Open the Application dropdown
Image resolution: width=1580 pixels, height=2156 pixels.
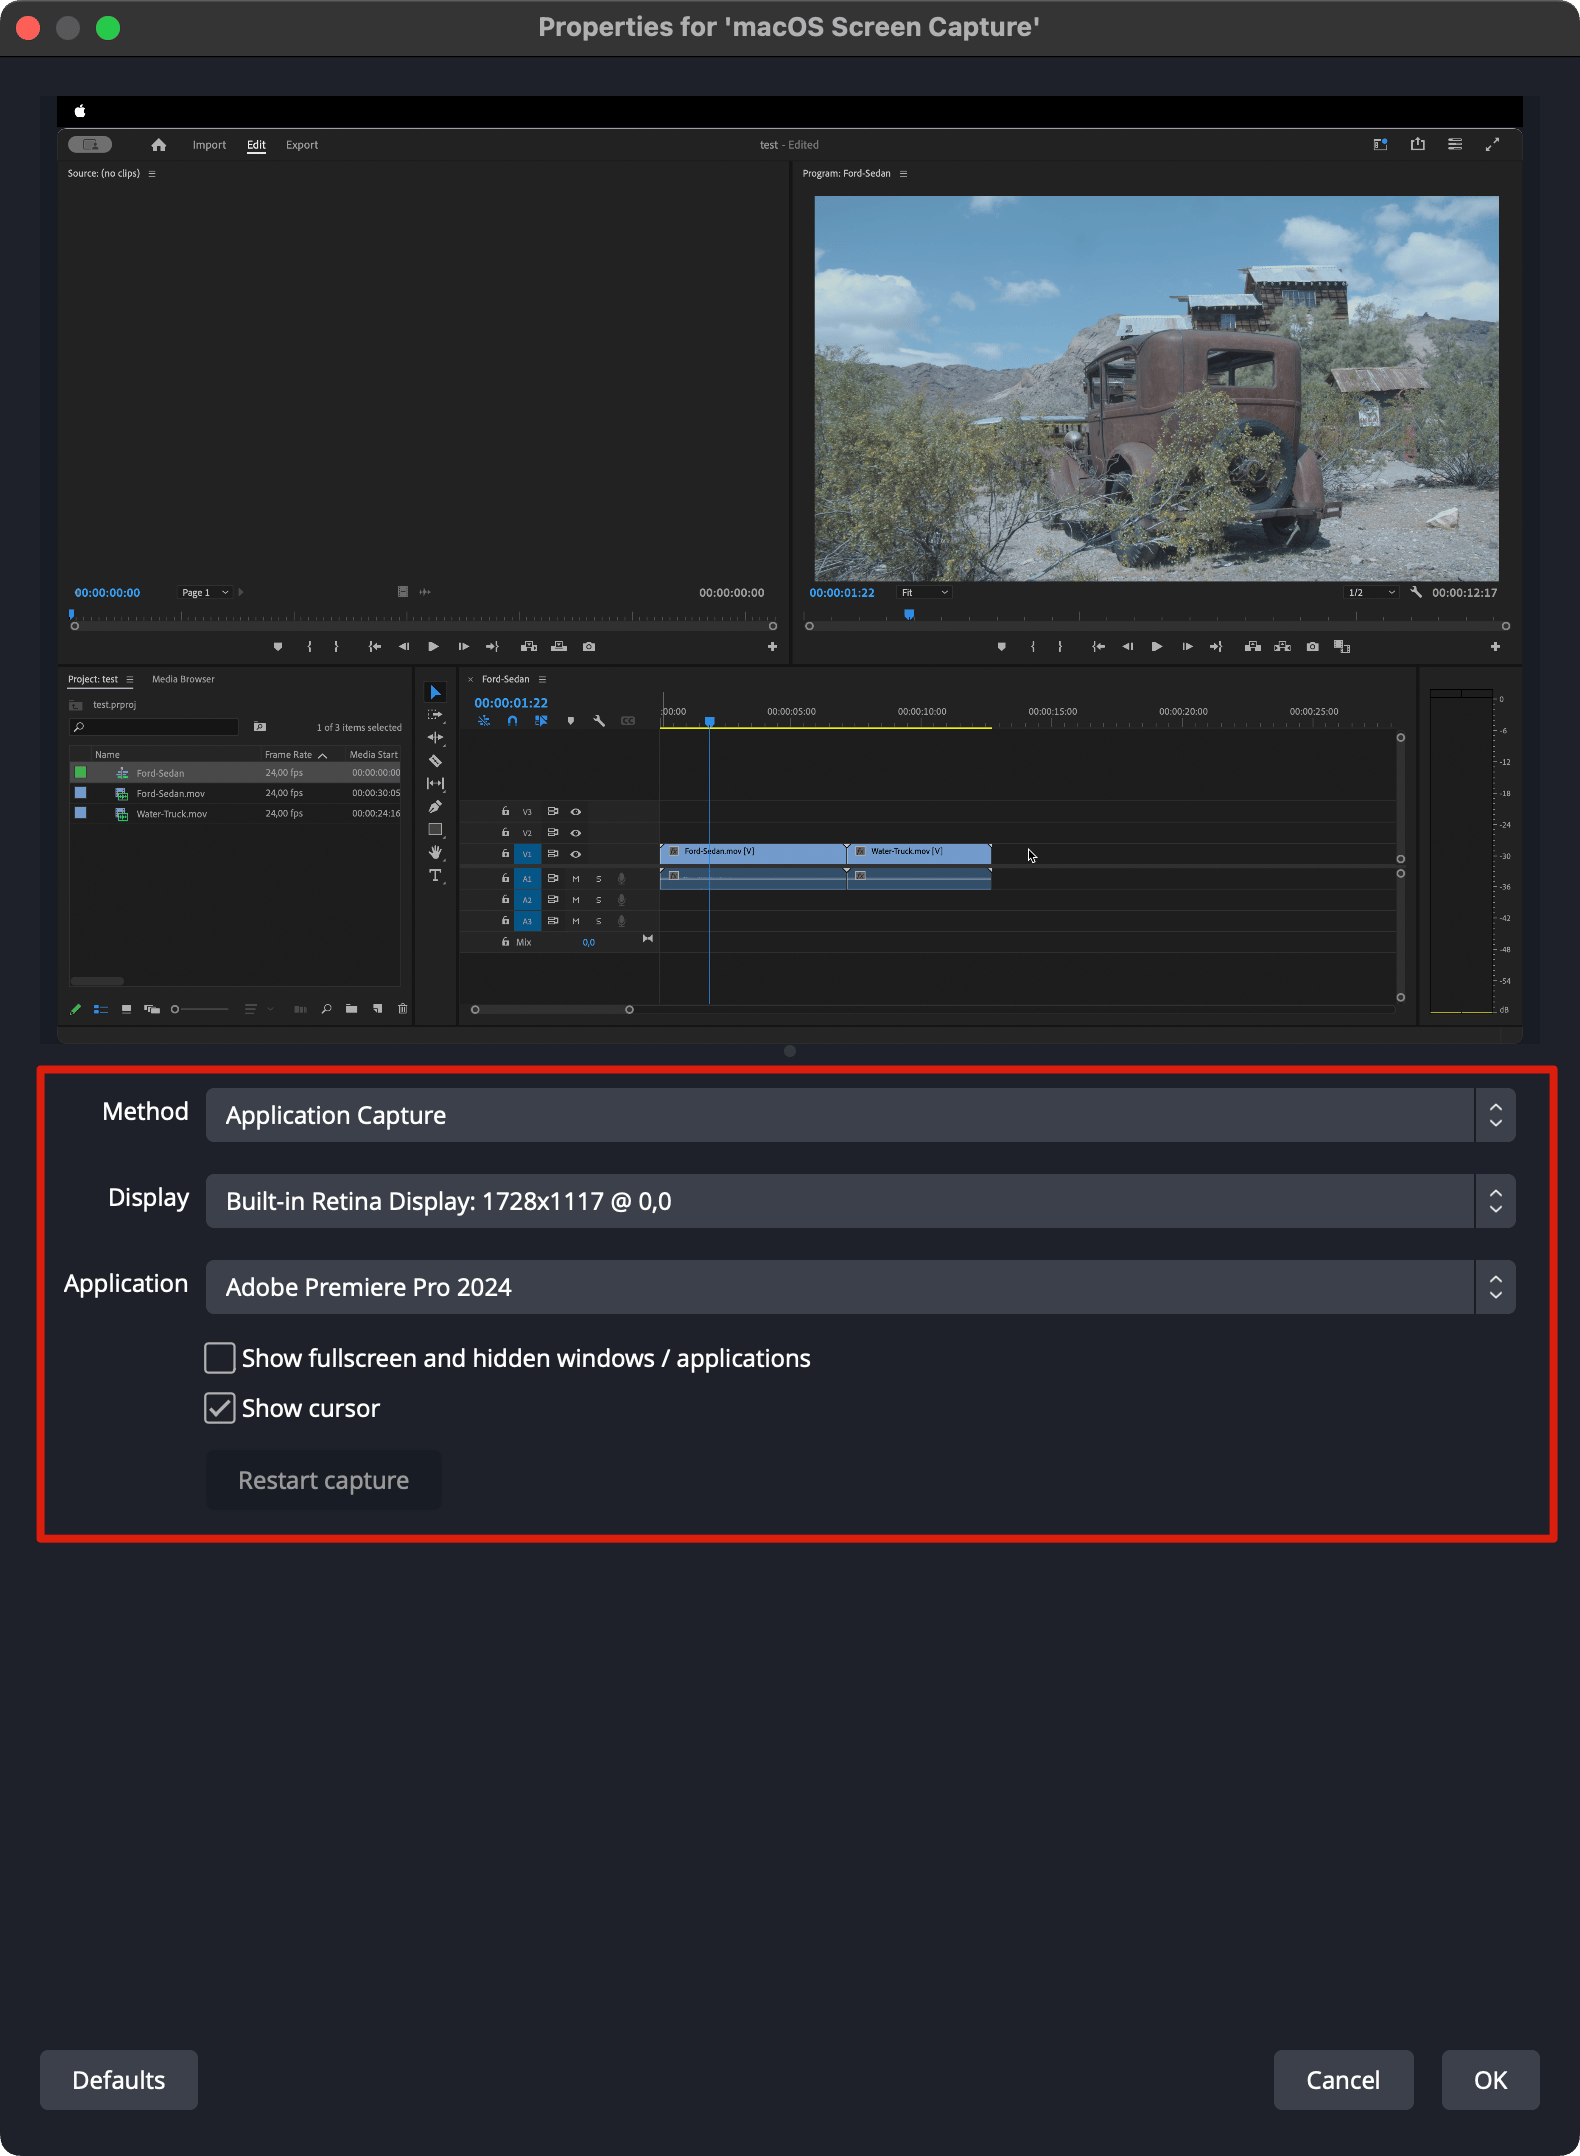pos(860,1287)
